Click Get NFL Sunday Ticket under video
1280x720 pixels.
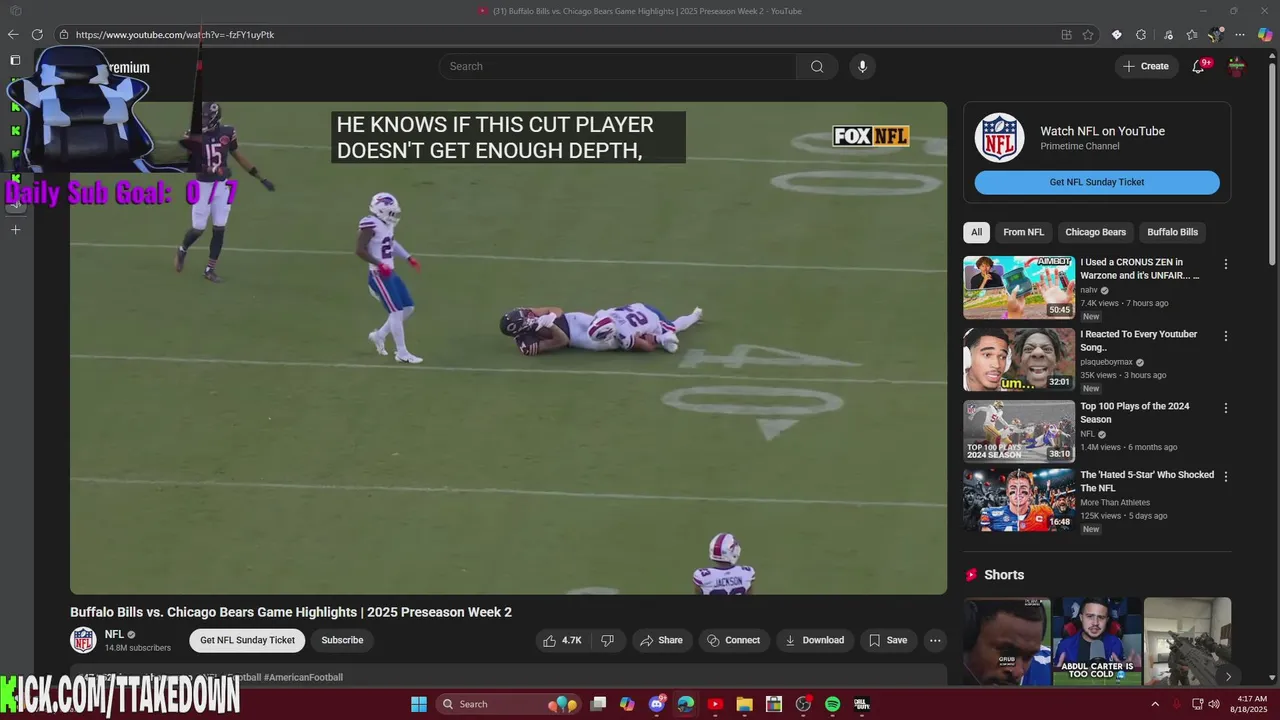pos(247,640)
